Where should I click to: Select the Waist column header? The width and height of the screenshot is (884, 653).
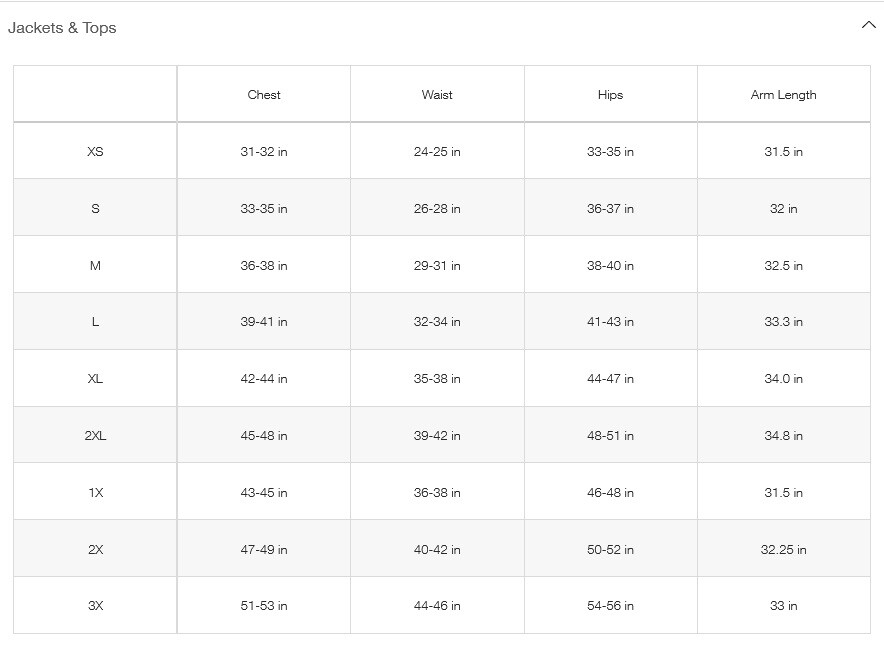tap(437, 95)
